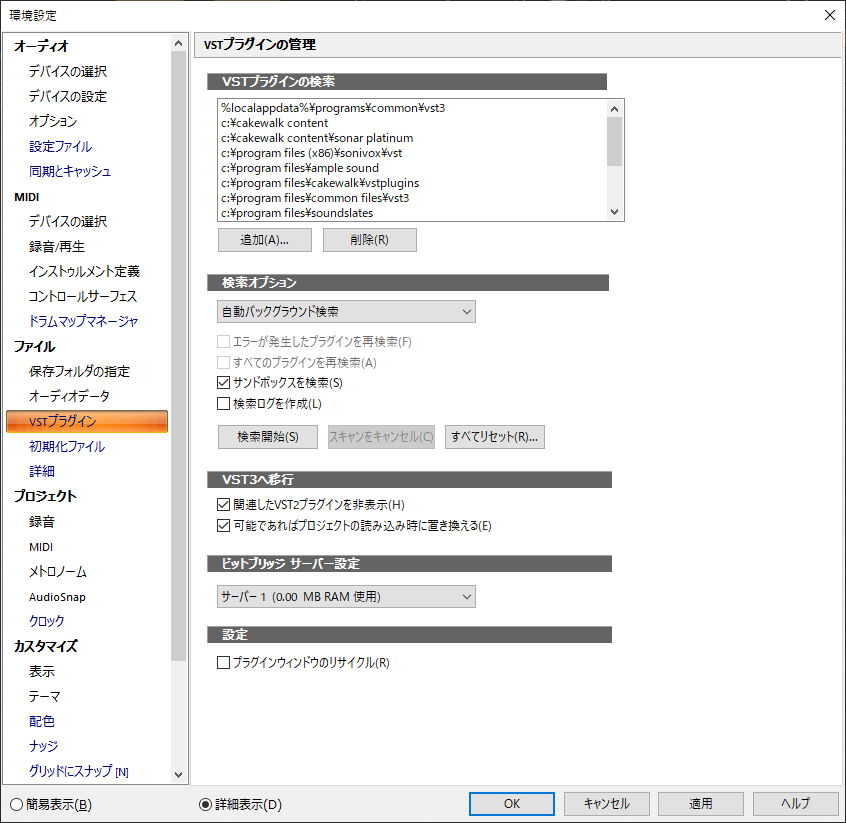Open コントロールサーフェス page

(x=83, y=296)
